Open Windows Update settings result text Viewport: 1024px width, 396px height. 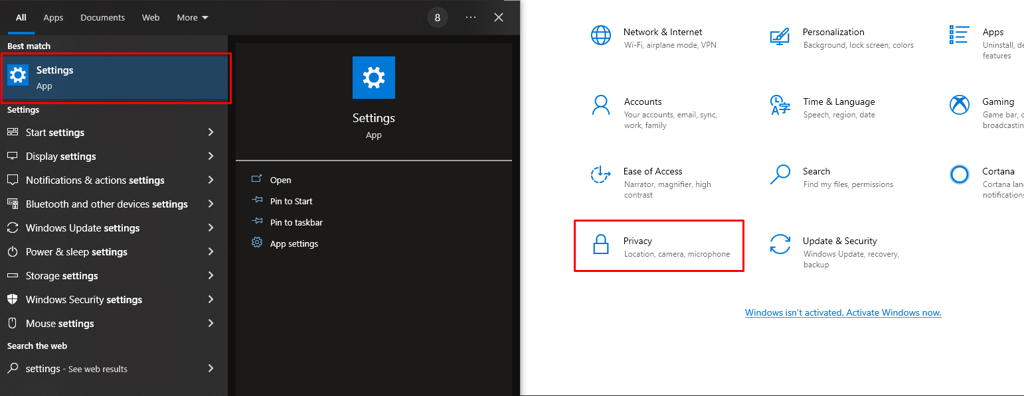(83, 228)
